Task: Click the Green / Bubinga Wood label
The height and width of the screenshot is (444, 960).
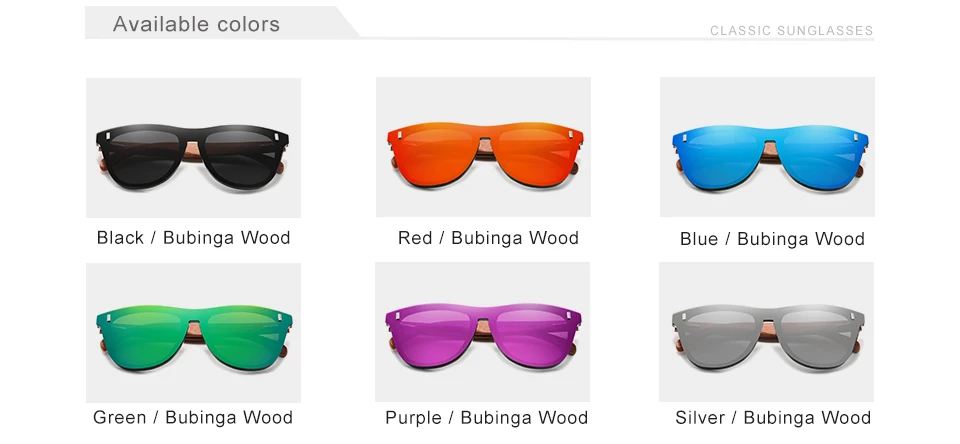Action: tap(193, 418)
